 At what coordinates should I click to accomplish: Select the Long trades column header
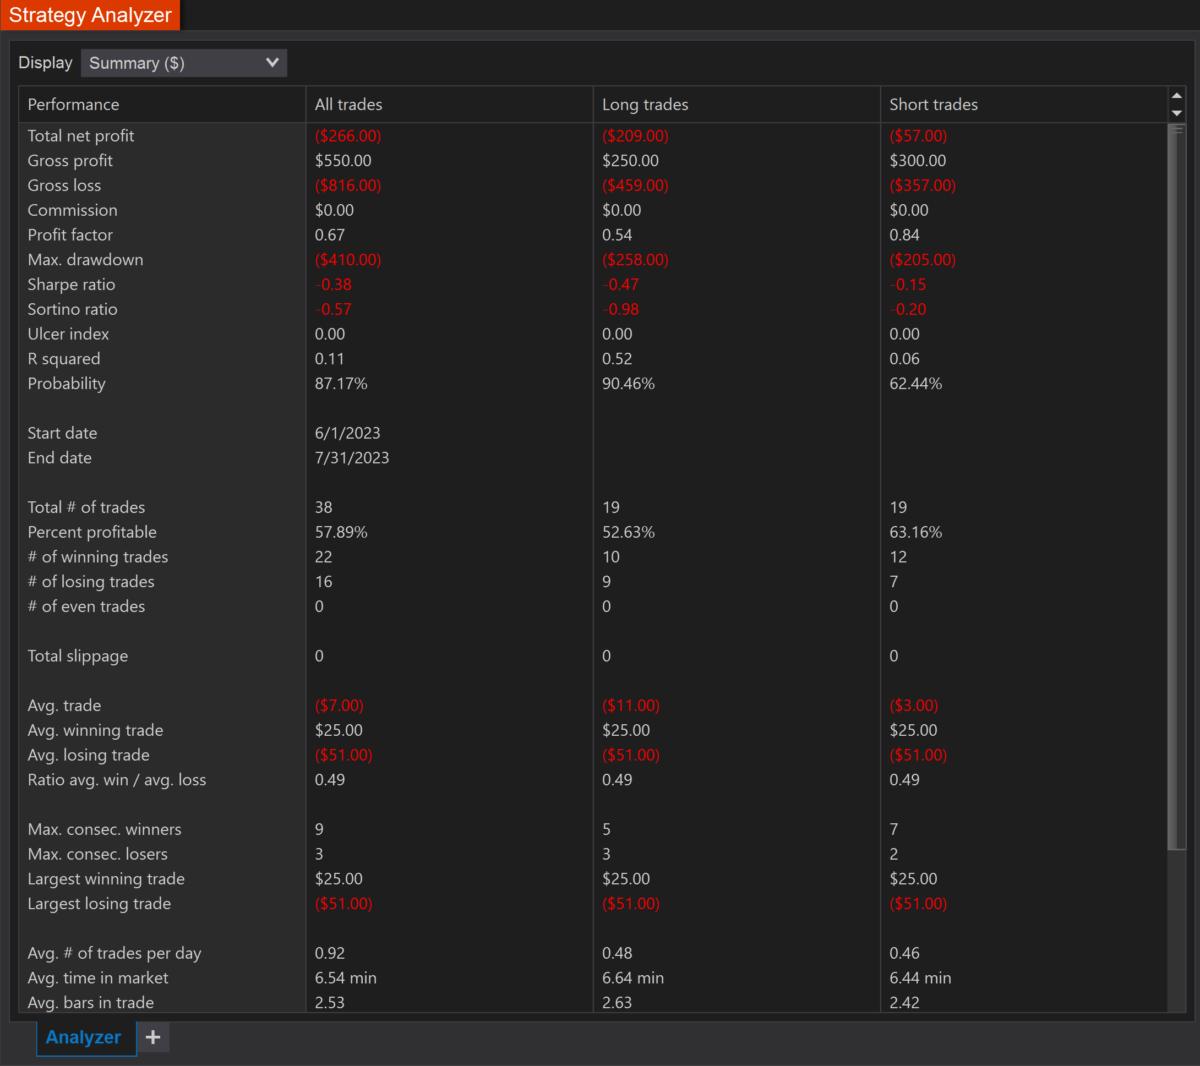tap(645, 105)
